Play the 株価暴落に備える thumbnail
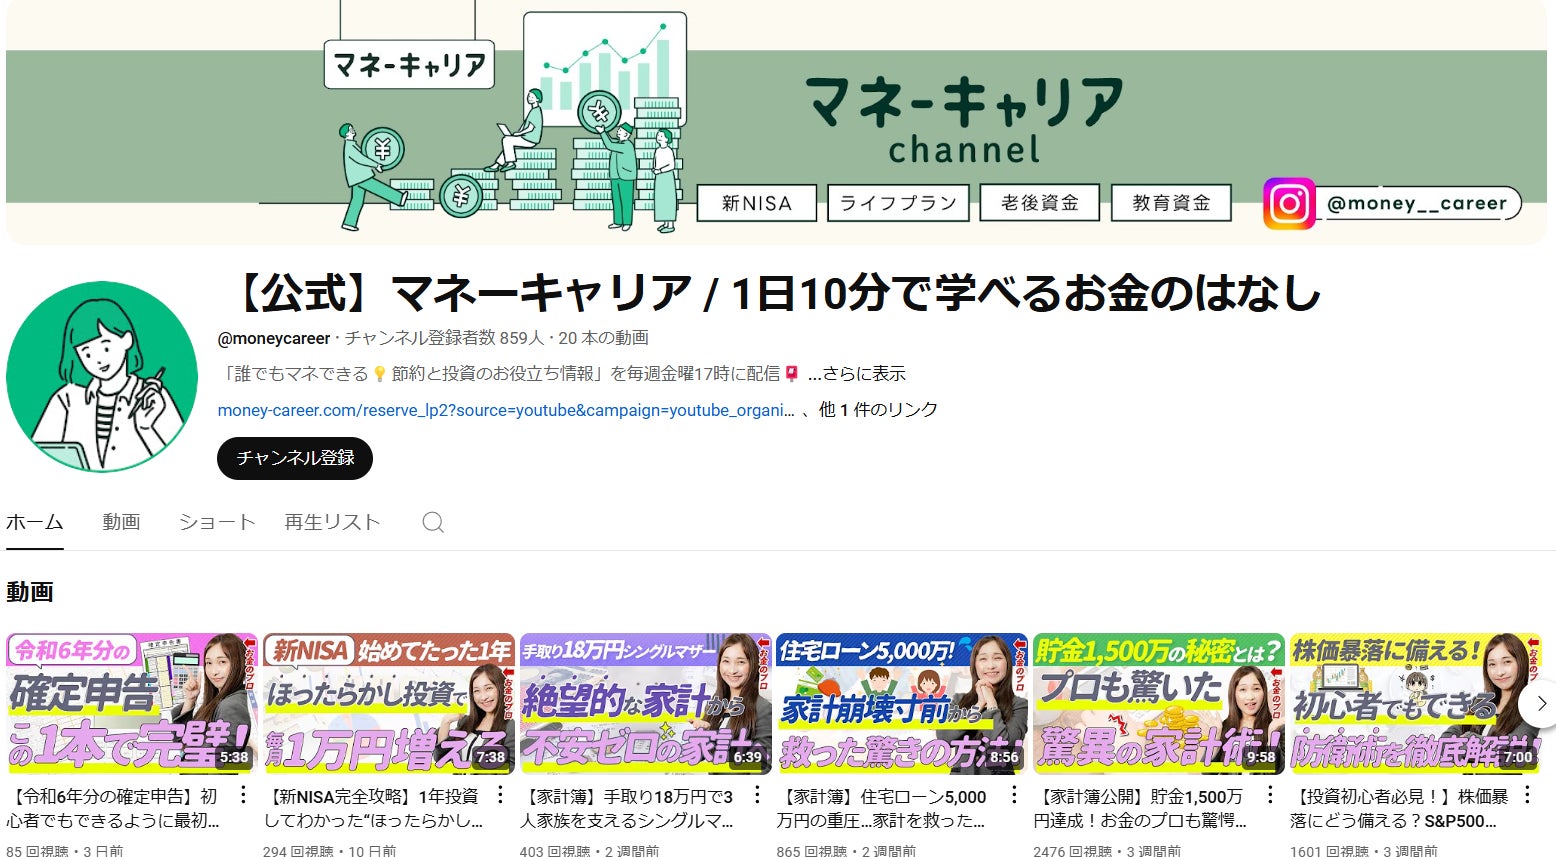The height and width of the screenshot is (857, 1556). pyautogui.click(x=1416, y=703)
